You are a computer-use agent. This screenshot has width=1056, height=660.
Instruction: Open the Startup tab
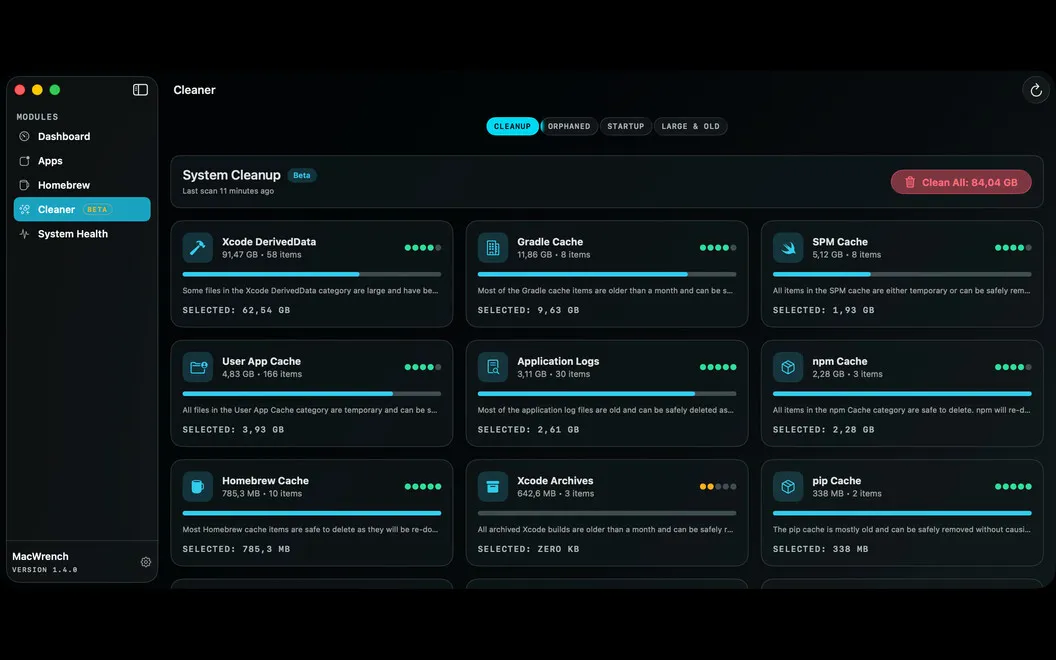tap(626, 126)
